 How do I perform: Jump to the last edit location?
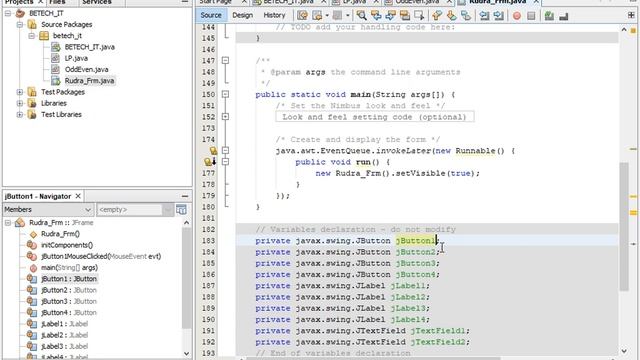302,16
